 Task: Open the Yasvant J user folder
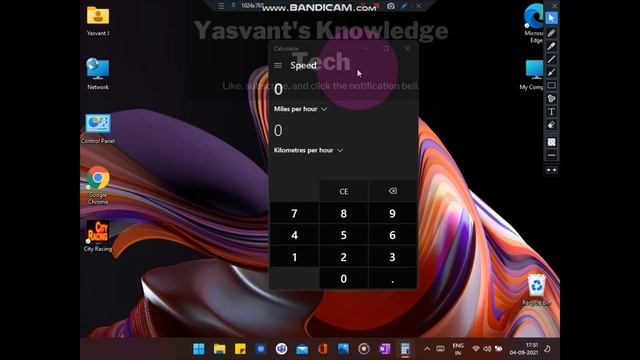(x=98, y=20)
